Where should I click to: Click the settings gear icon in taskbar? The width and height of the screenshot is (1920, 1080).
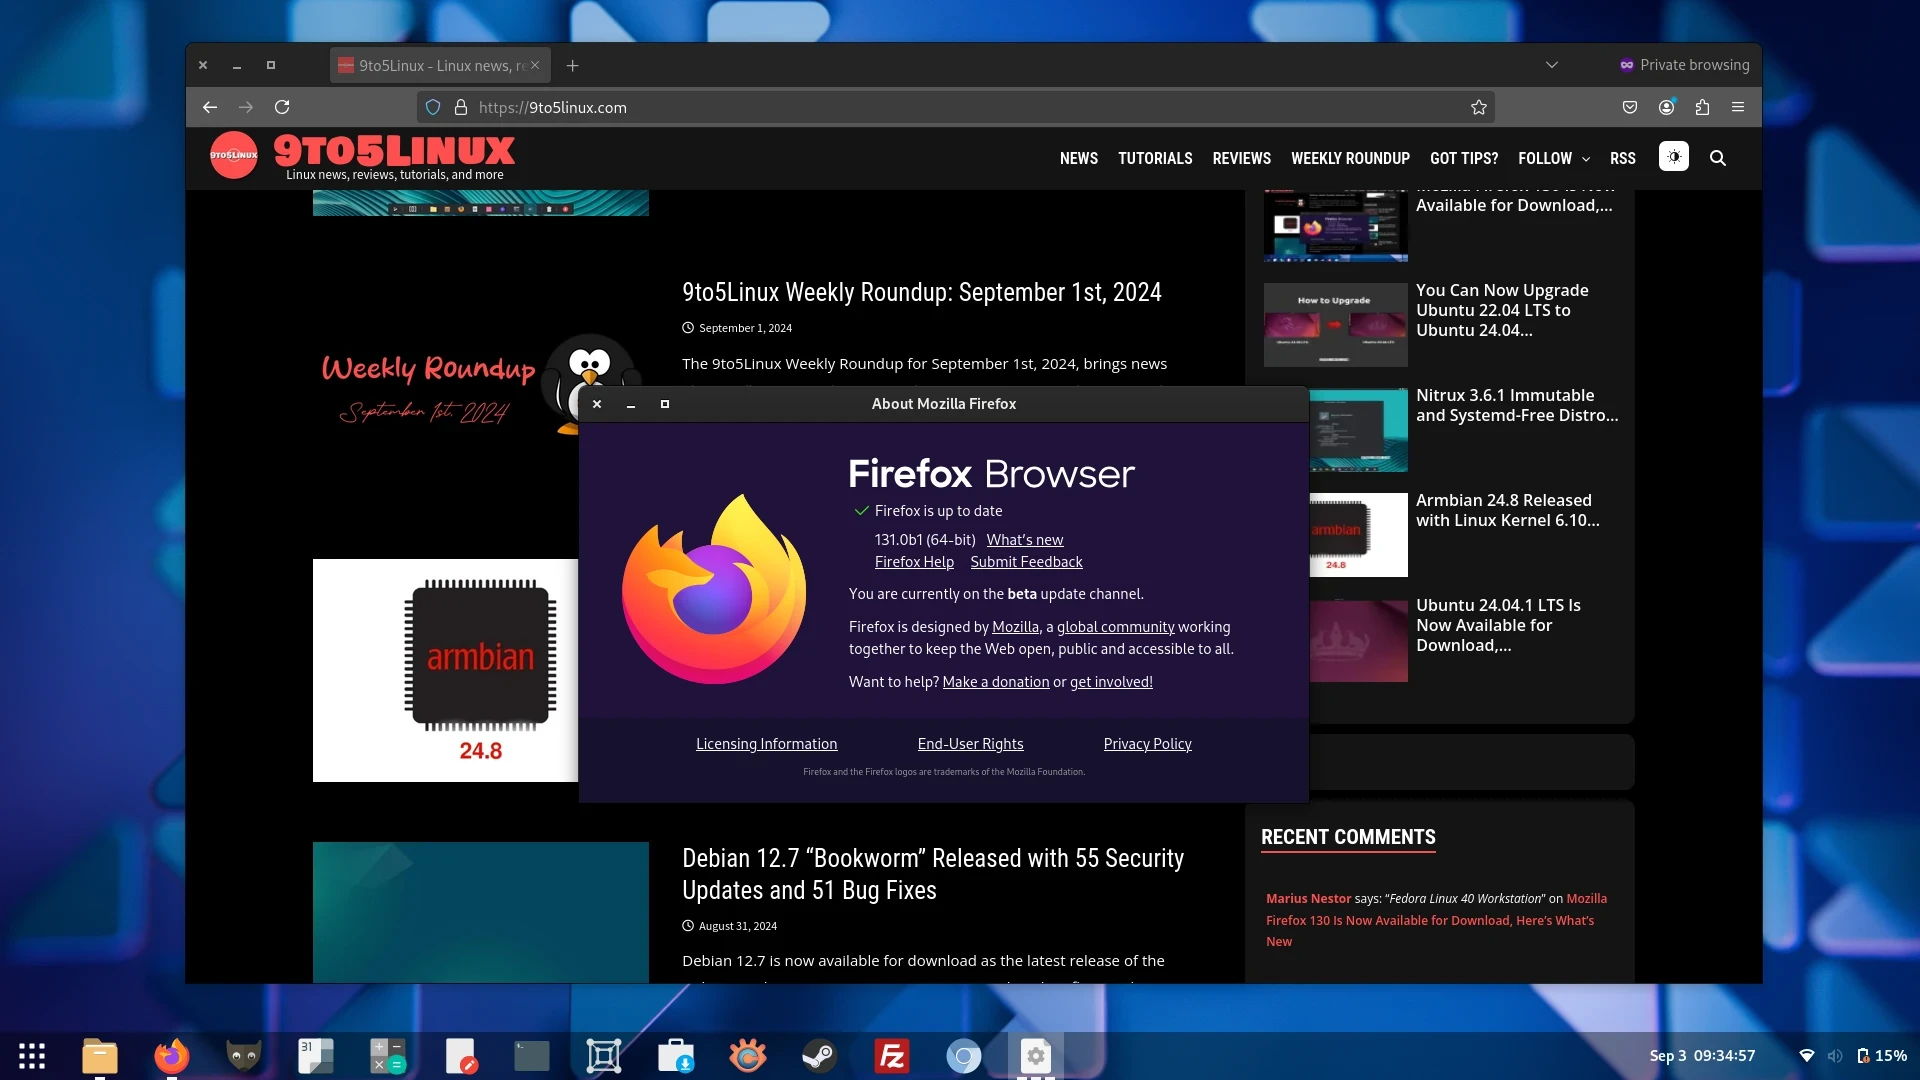pos(1036,1055)
